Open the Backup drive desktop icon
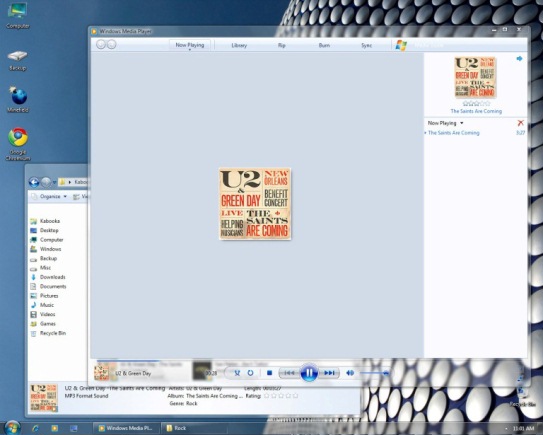This screenshot has height=435, width=543. [x=17, y=61]
